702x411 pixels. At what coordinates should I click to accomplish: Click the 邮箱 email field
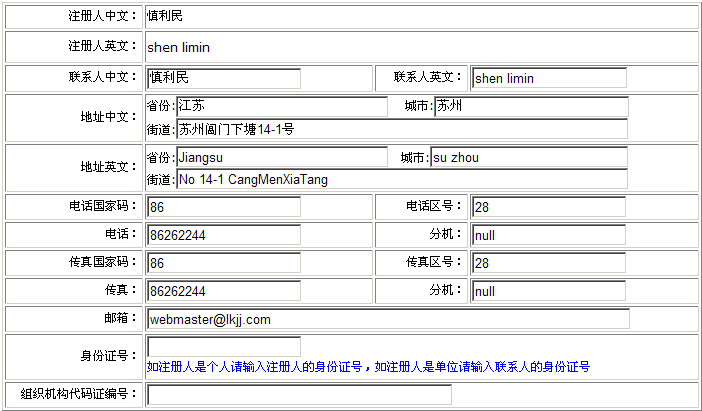click(x=388, y=319)
